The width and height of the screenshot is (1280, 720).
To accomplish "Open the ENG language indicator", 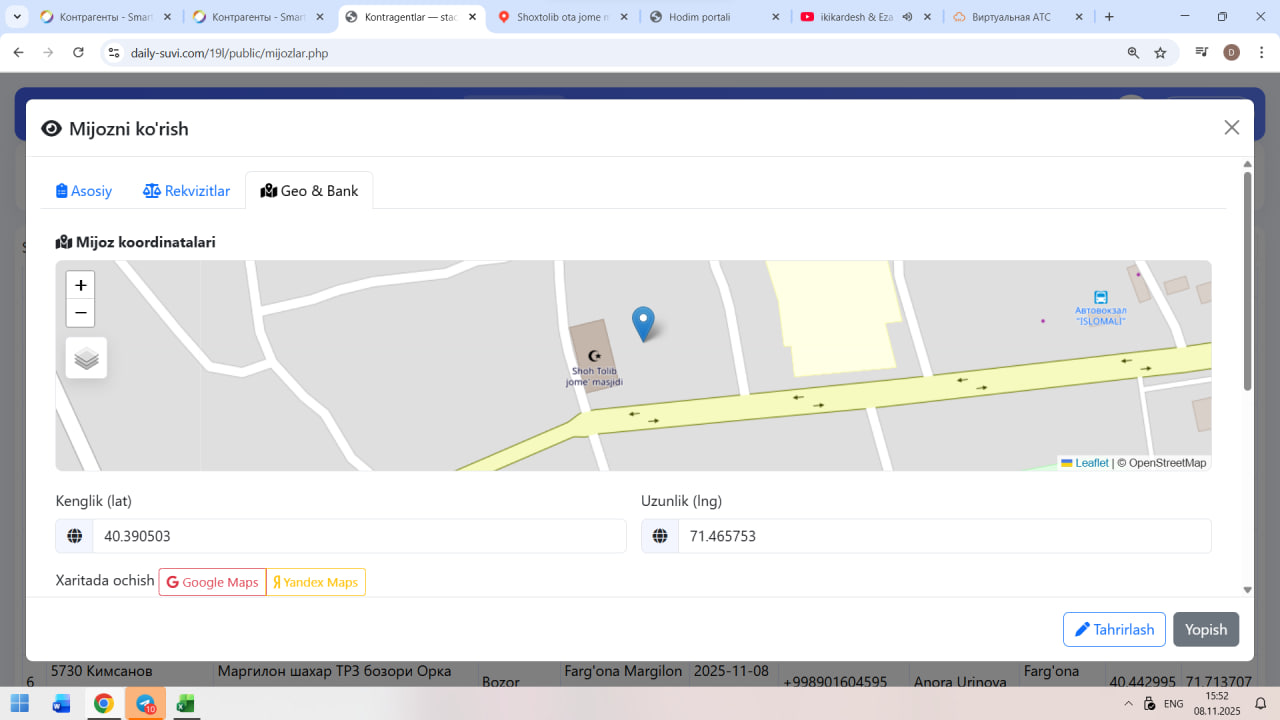I will tap(1174, 703).
